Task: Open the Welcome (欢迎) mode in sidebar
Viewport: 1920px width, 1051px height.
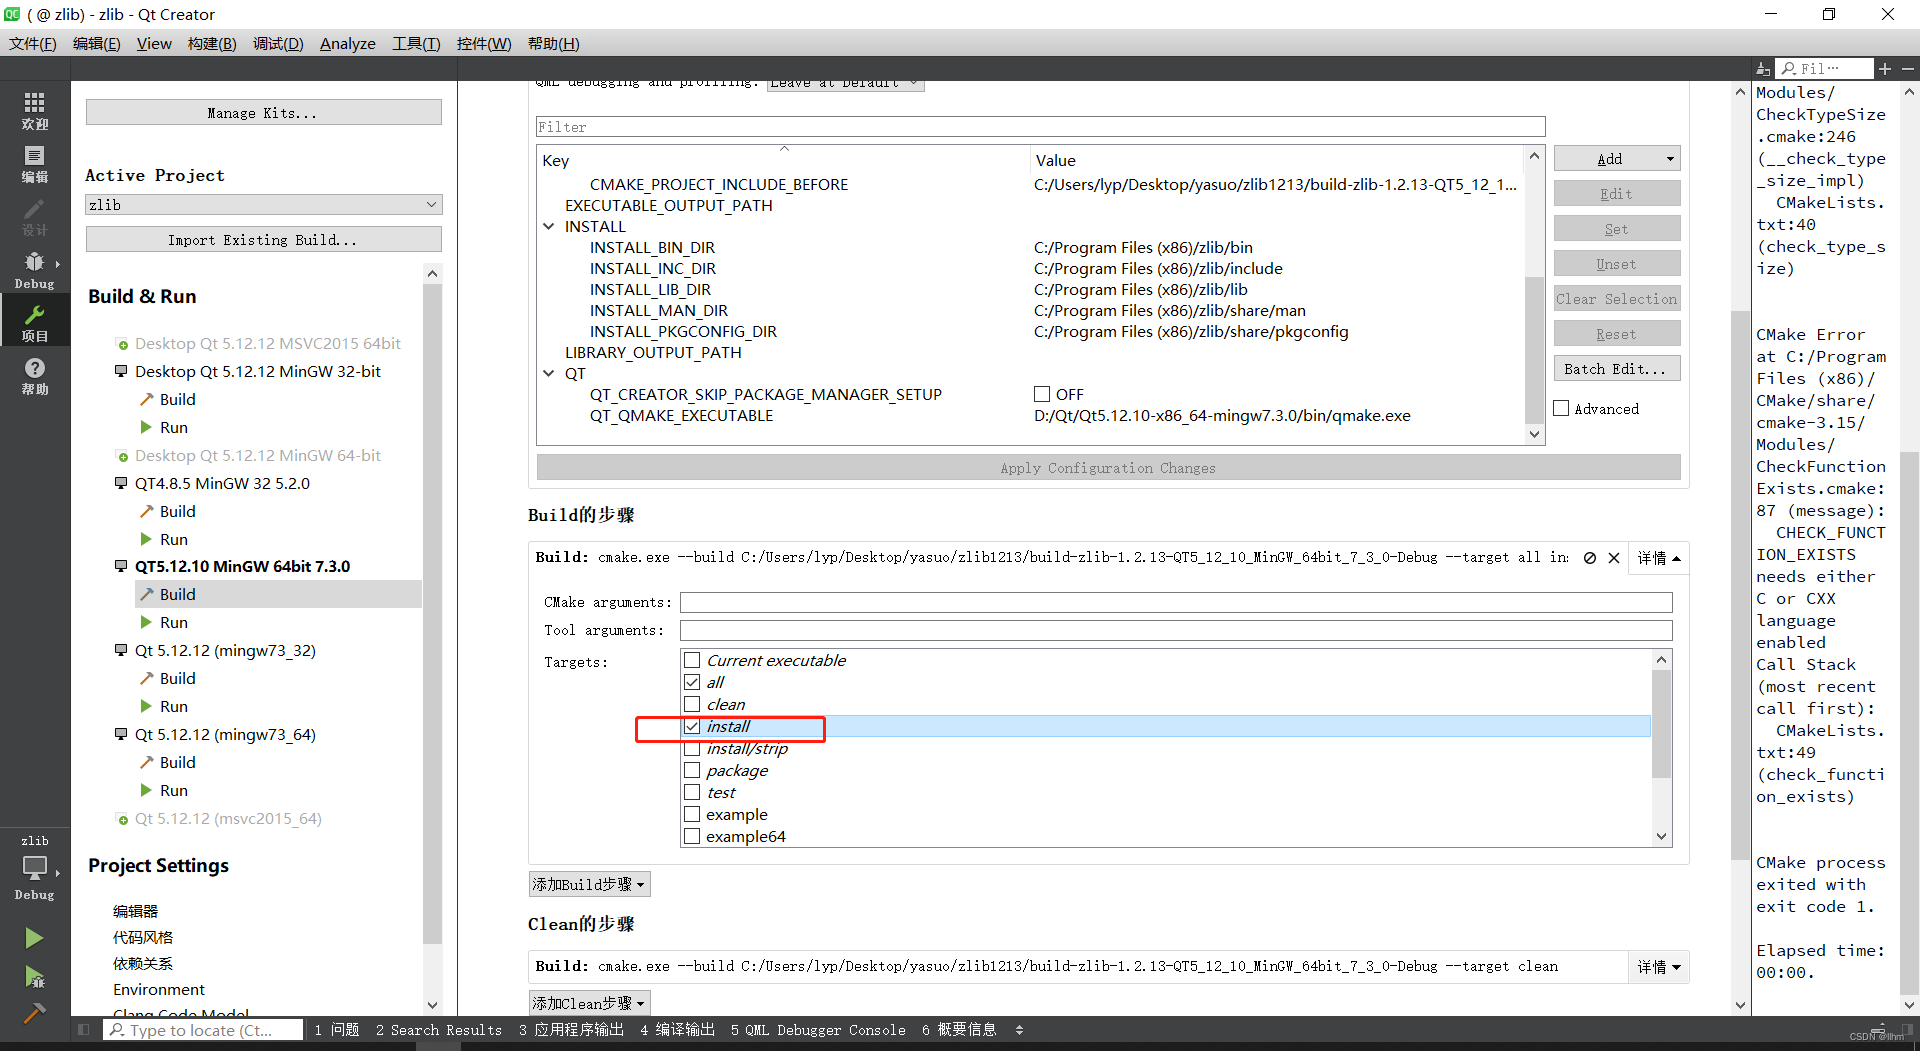Action: pos(35,110)
